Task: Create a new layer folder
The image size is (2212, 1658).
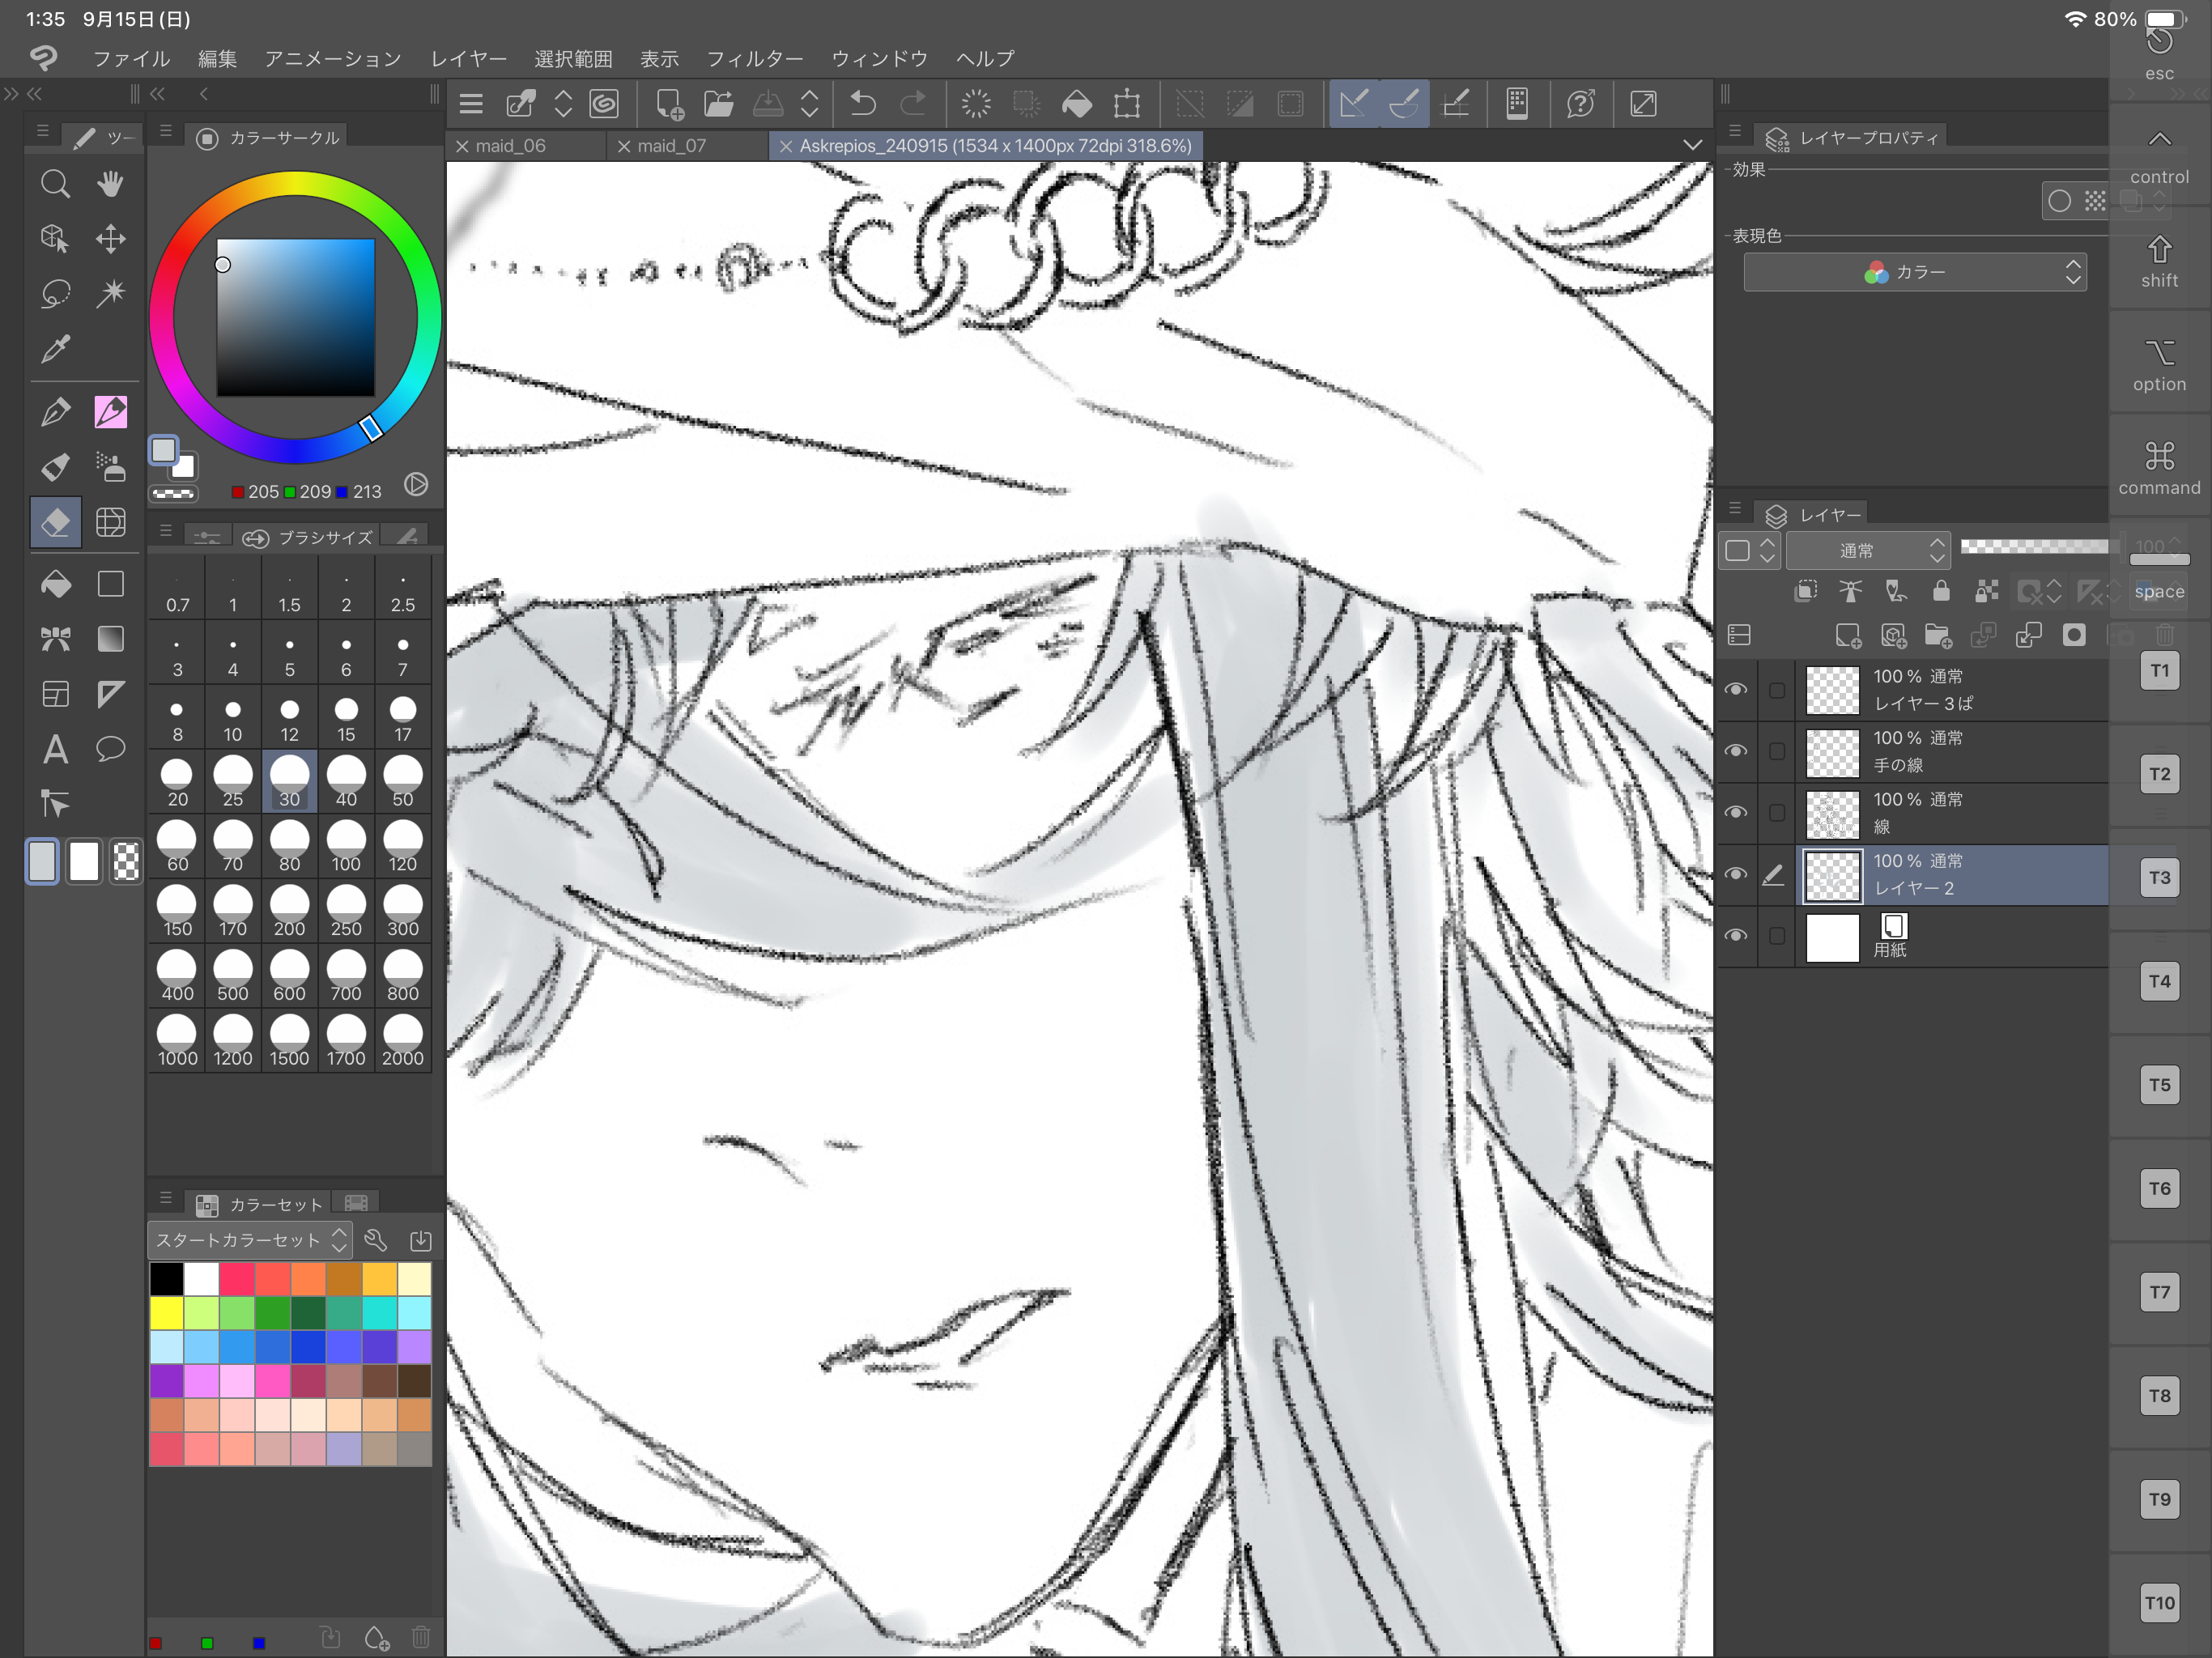Action: pyautogui.click(x=1940, y=635)
